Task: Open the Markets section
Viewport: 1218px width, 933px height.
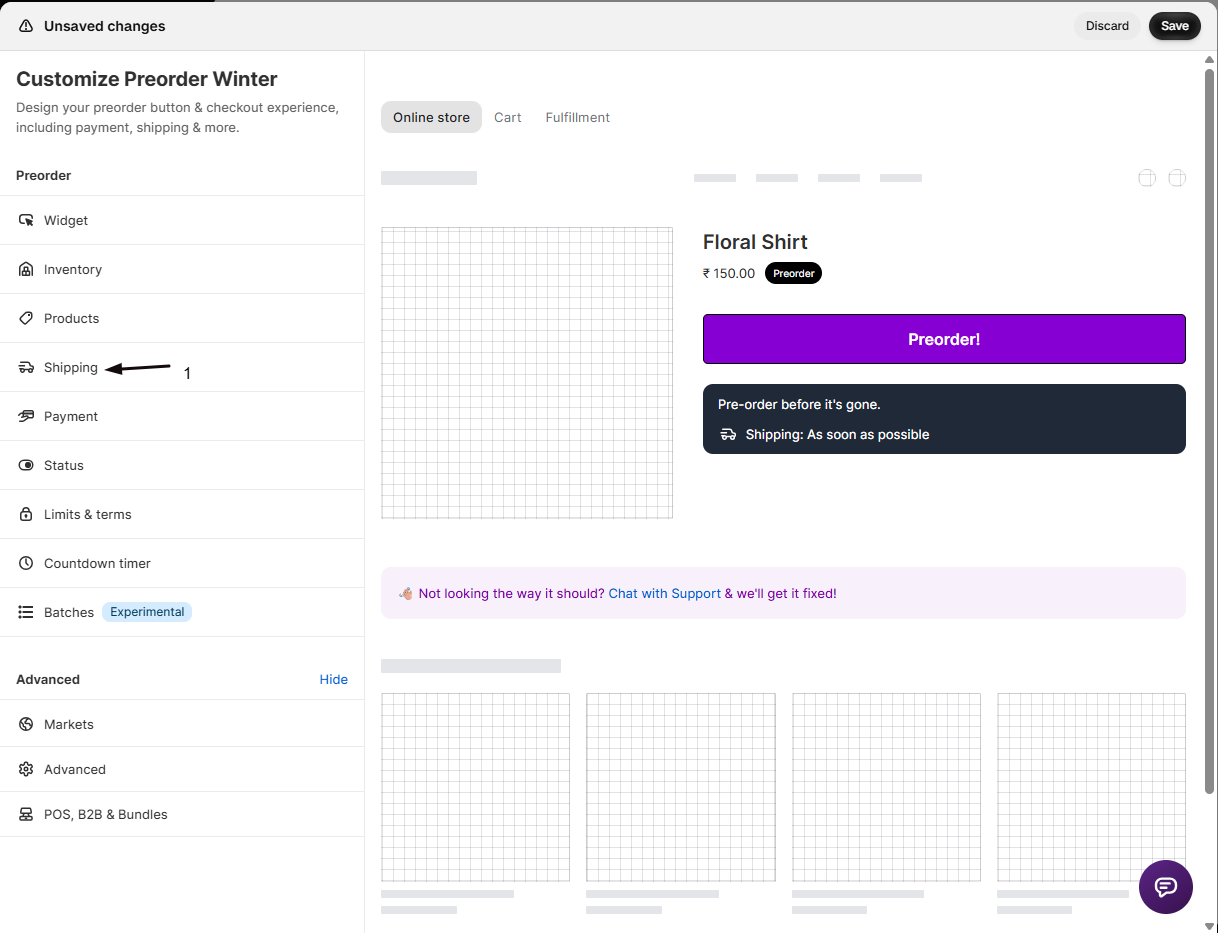Action: pos(182,724)
